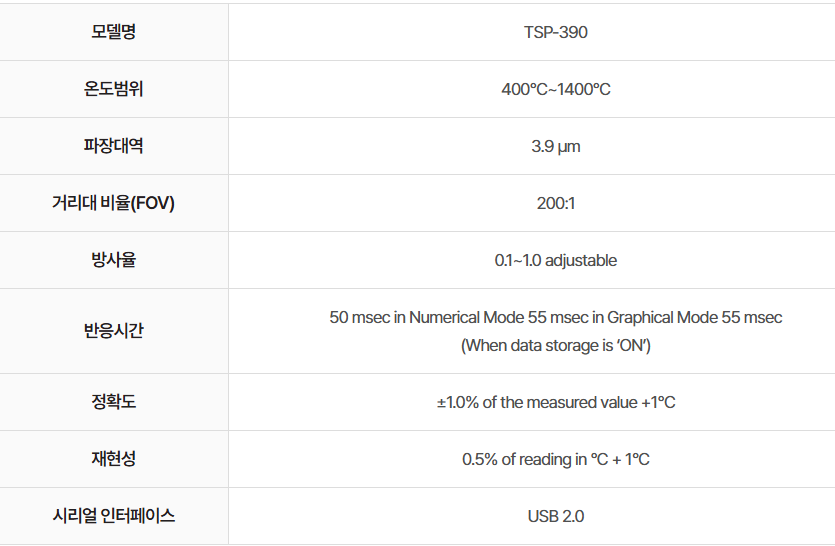Click the 모델명 label cell

point(113,32)
